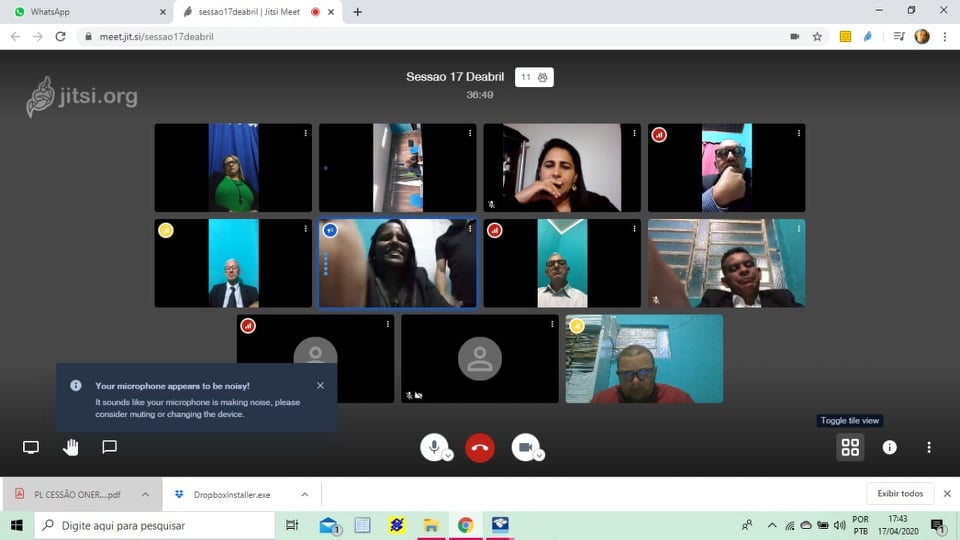Click the jitsi.org logo
This screenshot has height=540, width=960.
pos(82,97)
